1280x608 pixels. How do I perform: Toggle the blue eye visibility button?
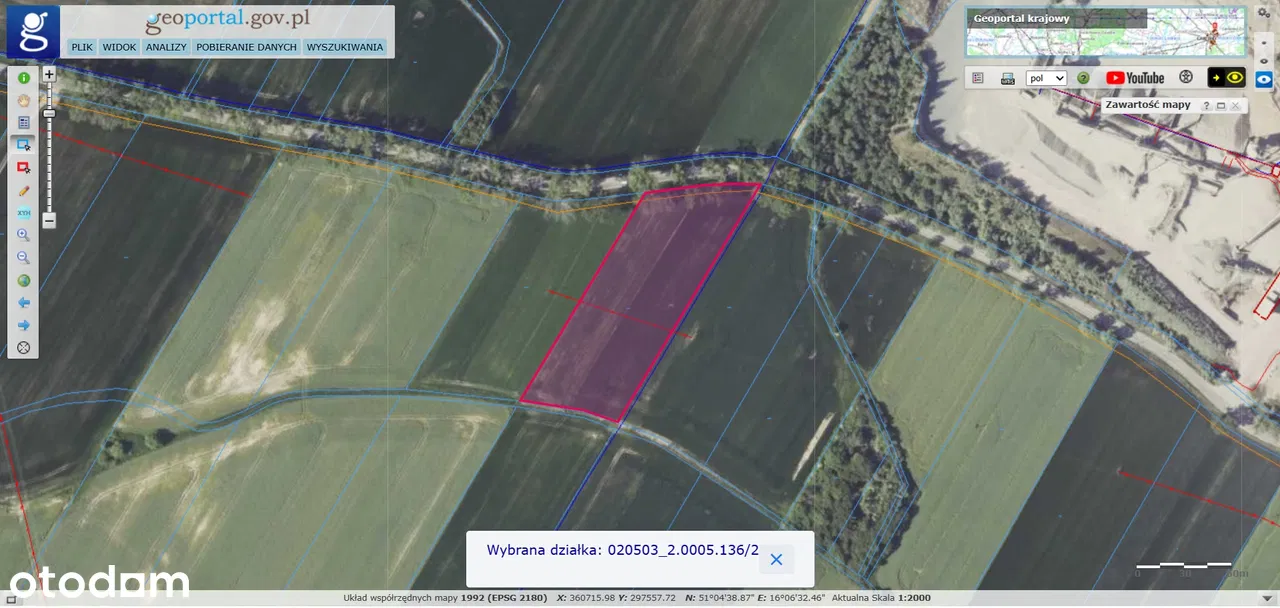pyautogui.click(x=1264, y=79)
